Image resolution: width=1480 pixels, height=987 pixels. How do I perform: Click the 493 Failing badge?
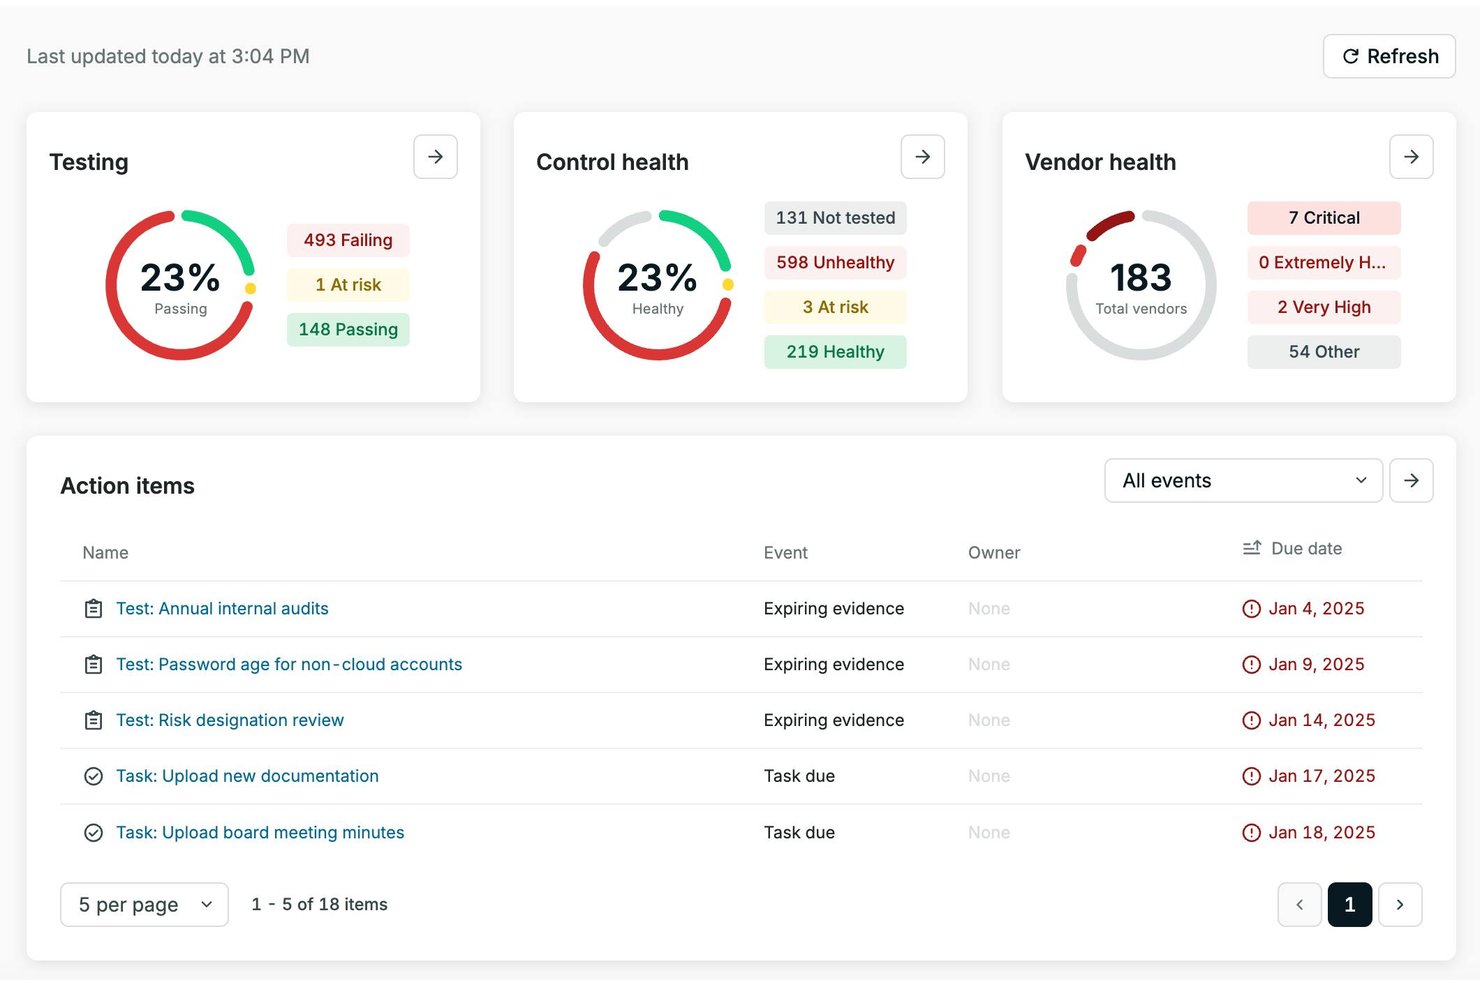click(348, 240)
